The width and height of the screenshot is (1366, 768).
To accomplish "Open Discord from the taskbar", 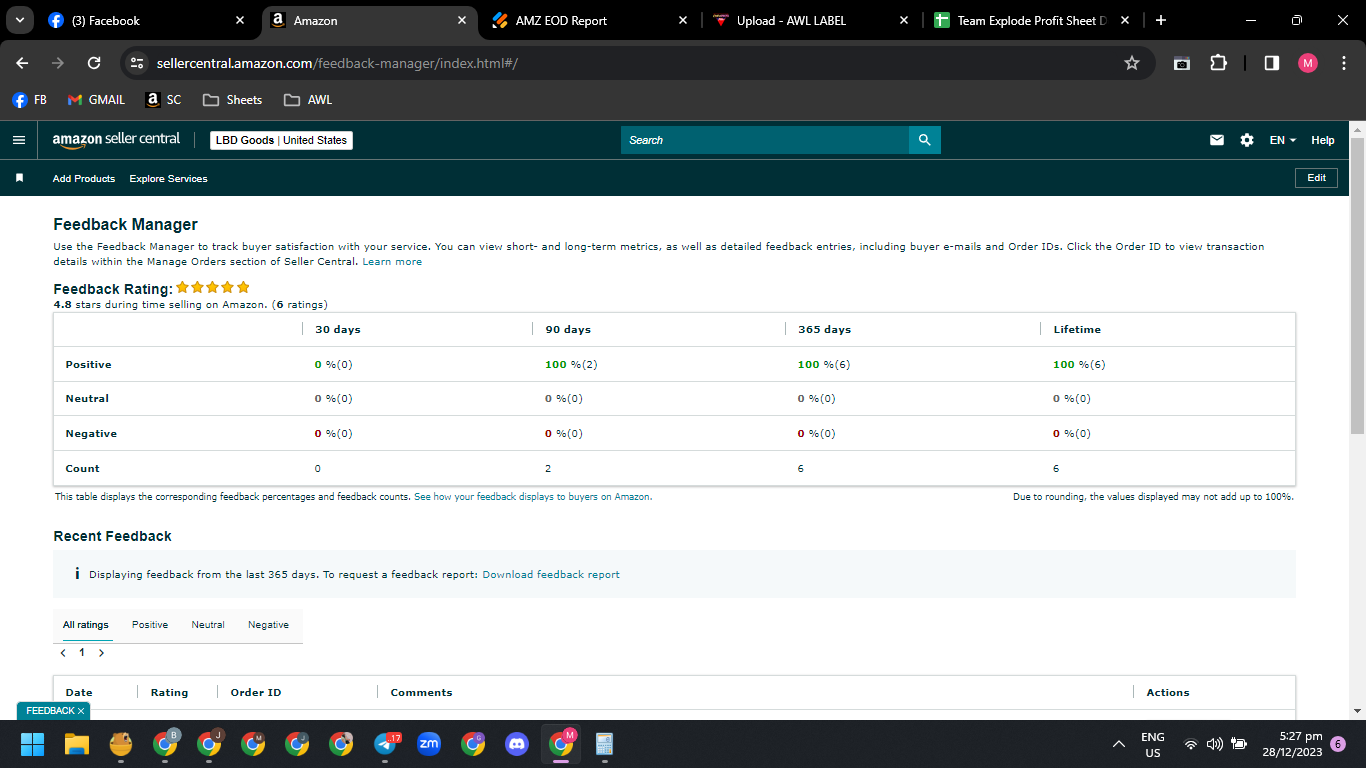I will tap(517, 744).
